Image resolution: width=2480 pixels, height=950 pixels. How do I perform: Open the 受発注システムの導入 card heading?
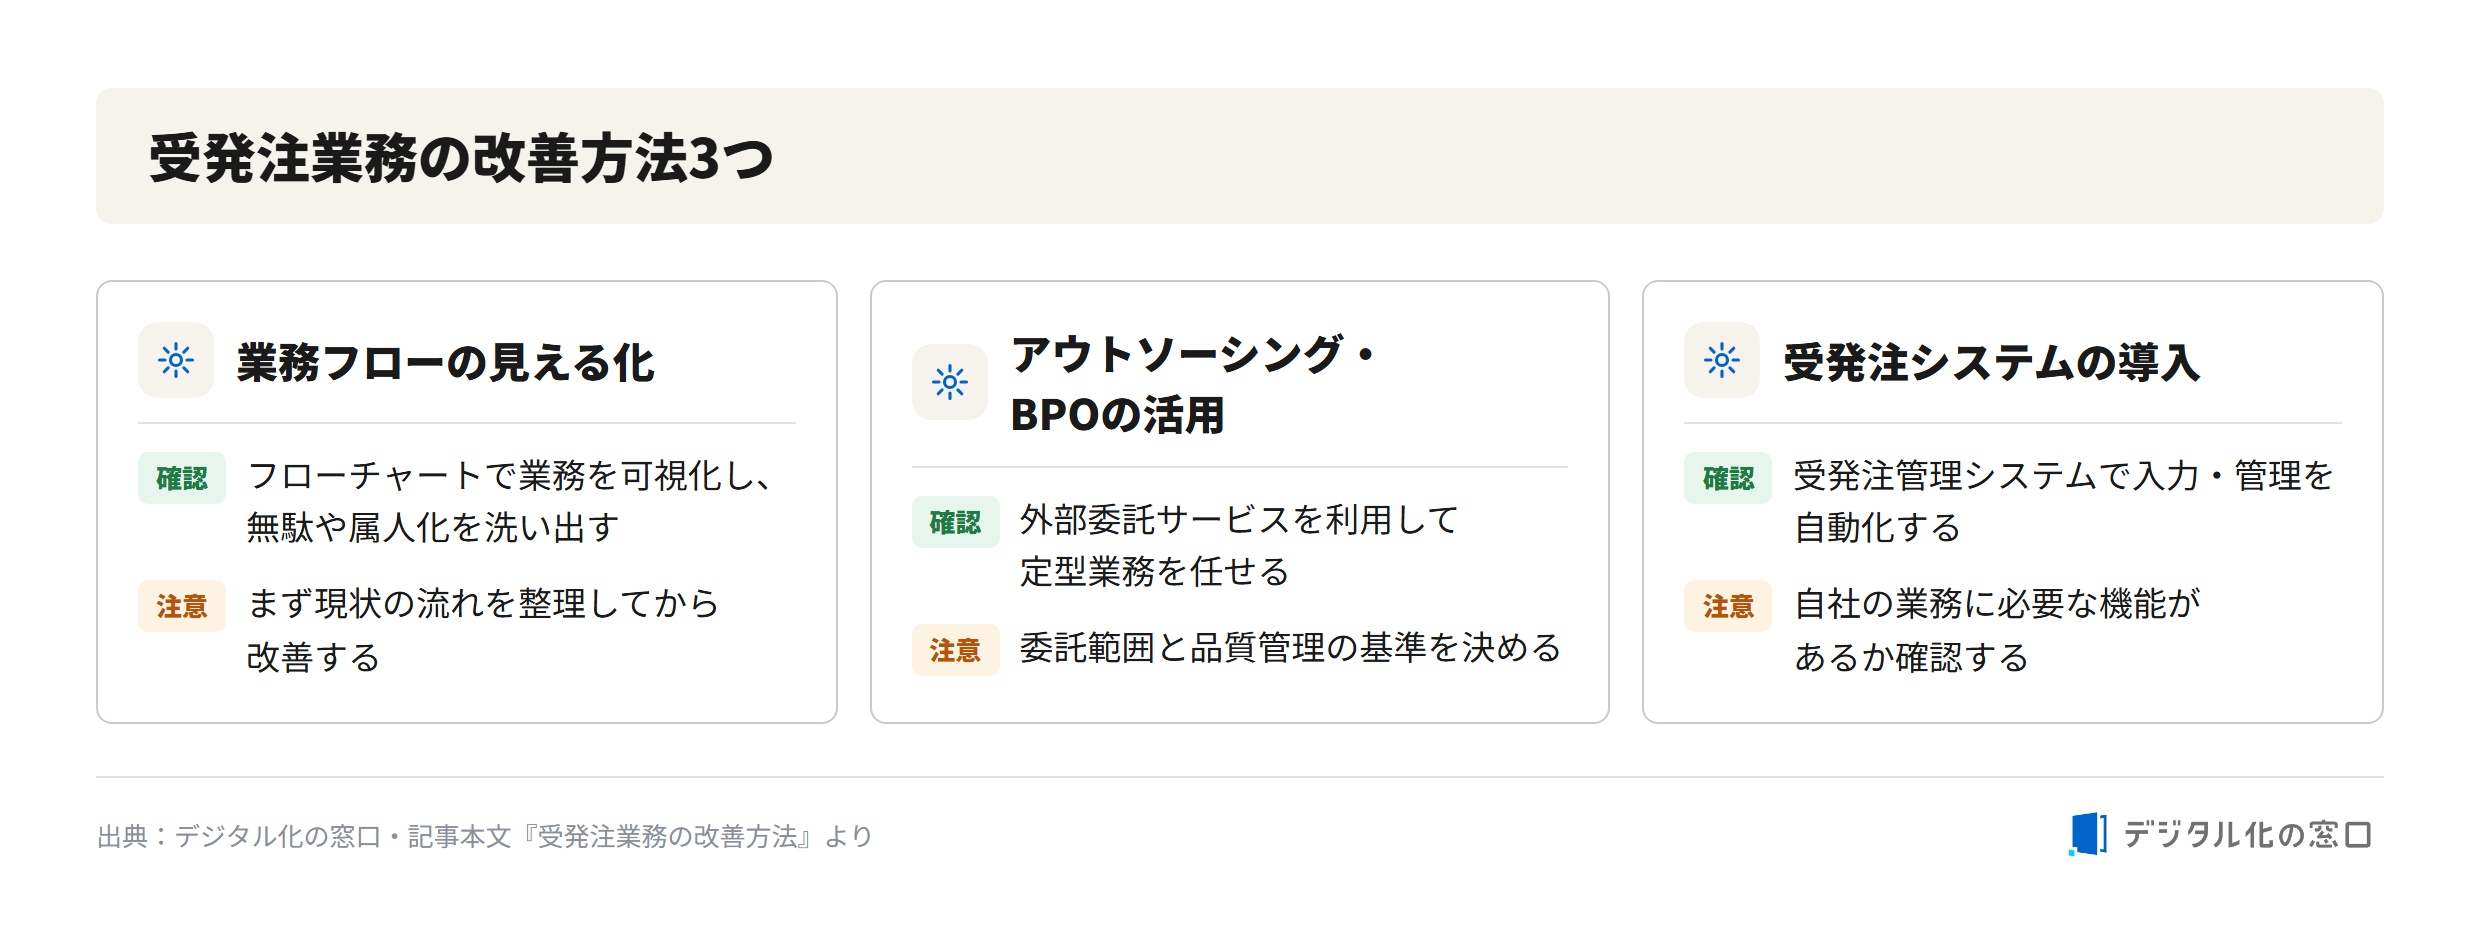(x=1992, y=362)
